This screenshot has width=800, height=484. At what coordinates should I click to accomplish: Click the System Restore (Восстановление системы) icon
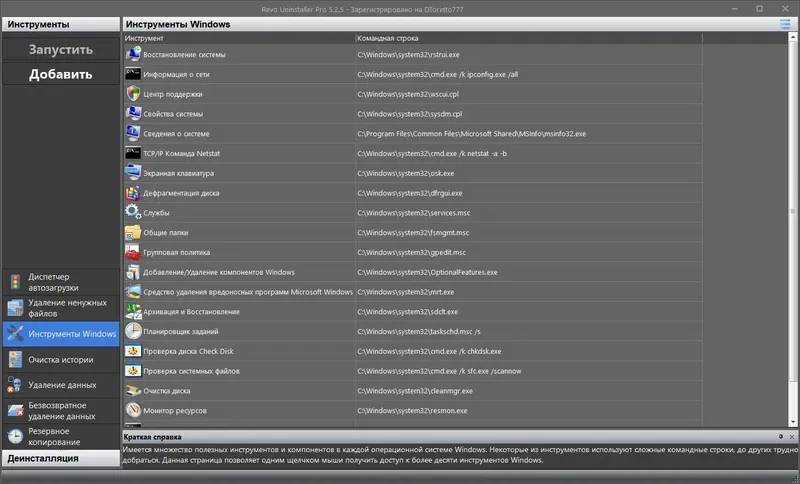133,54
